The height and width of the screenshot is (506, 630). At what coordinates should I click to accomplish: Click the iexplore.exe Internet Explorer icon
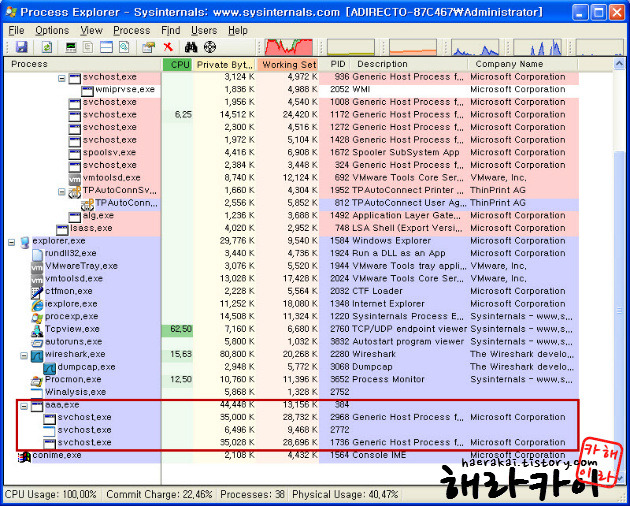(37, 305)
